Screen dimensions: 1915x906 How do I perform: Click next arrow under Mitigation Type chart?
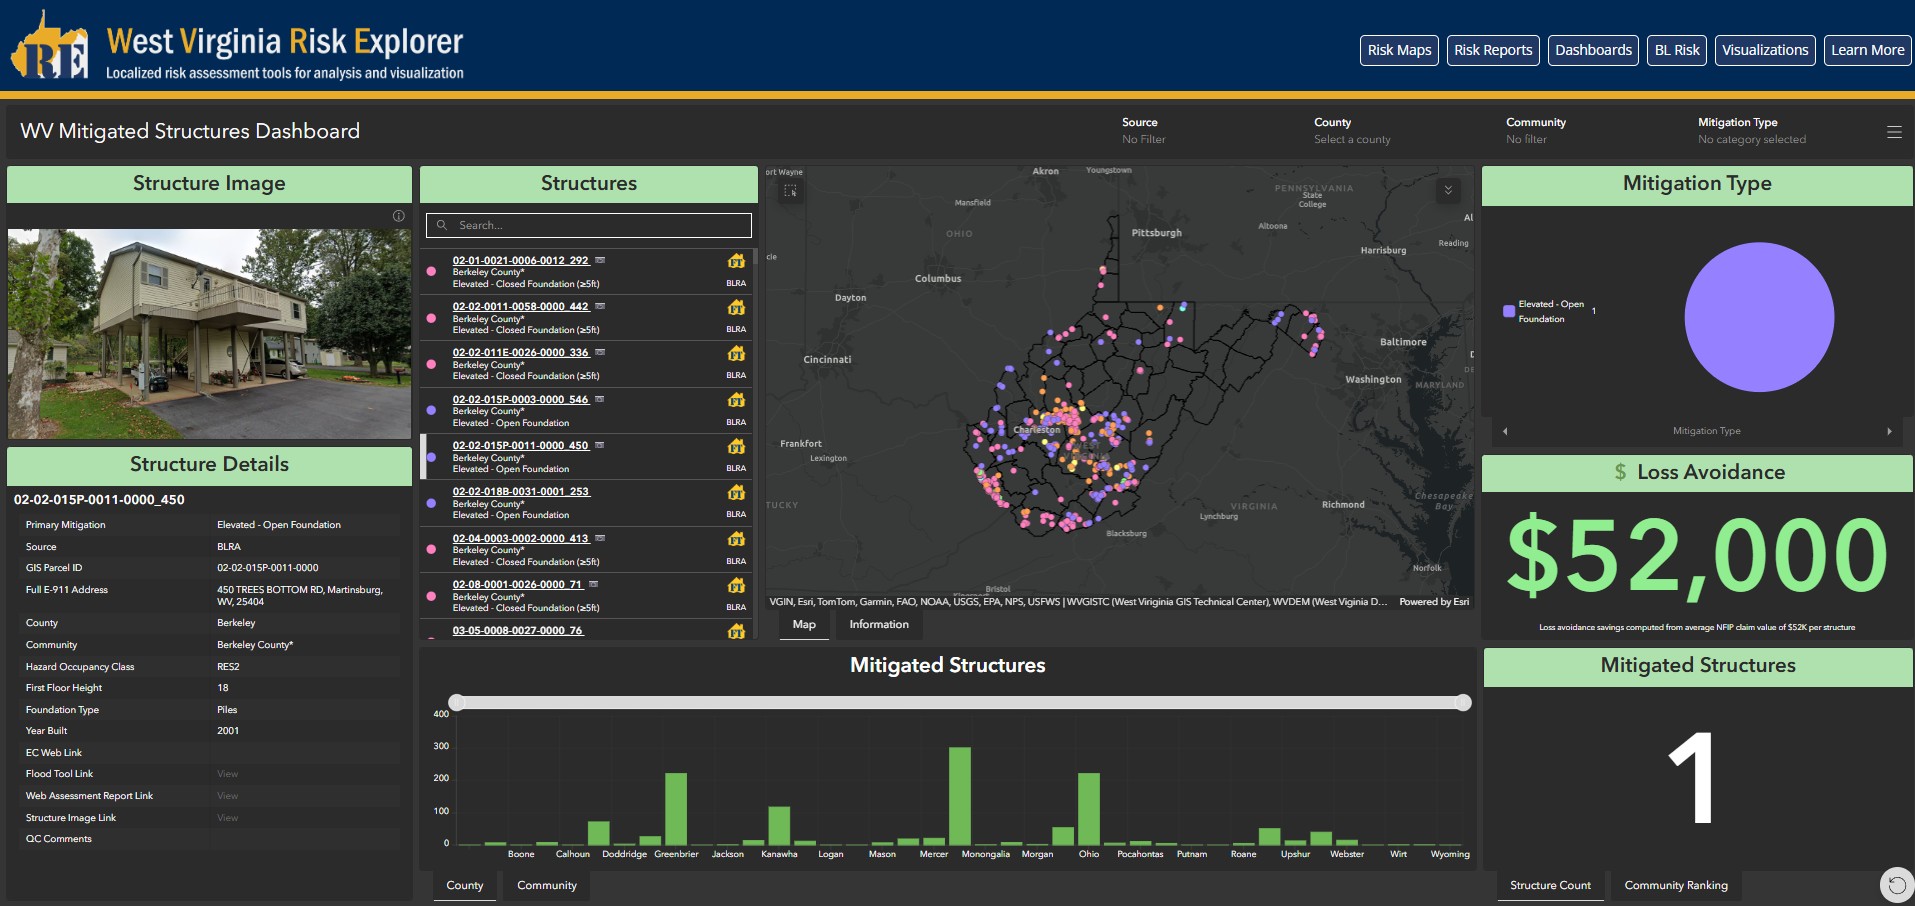(1889, 431)
